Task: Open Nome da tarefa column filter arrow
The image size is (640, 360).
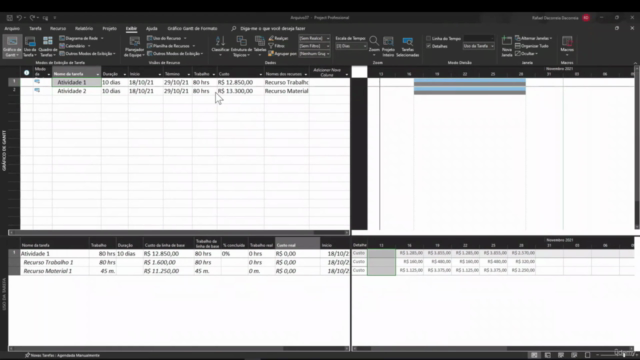Action: pos(98,74)
